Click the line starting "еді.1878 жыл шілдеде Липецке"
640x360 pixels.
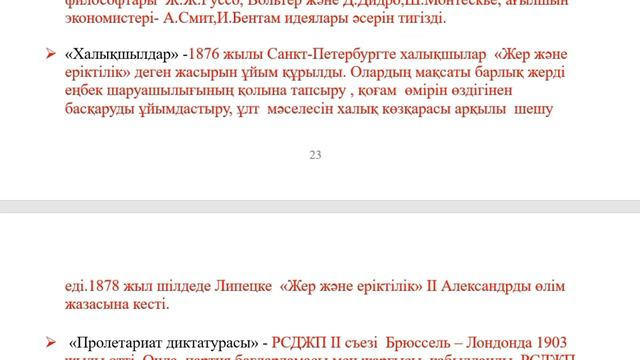[315, 286]
